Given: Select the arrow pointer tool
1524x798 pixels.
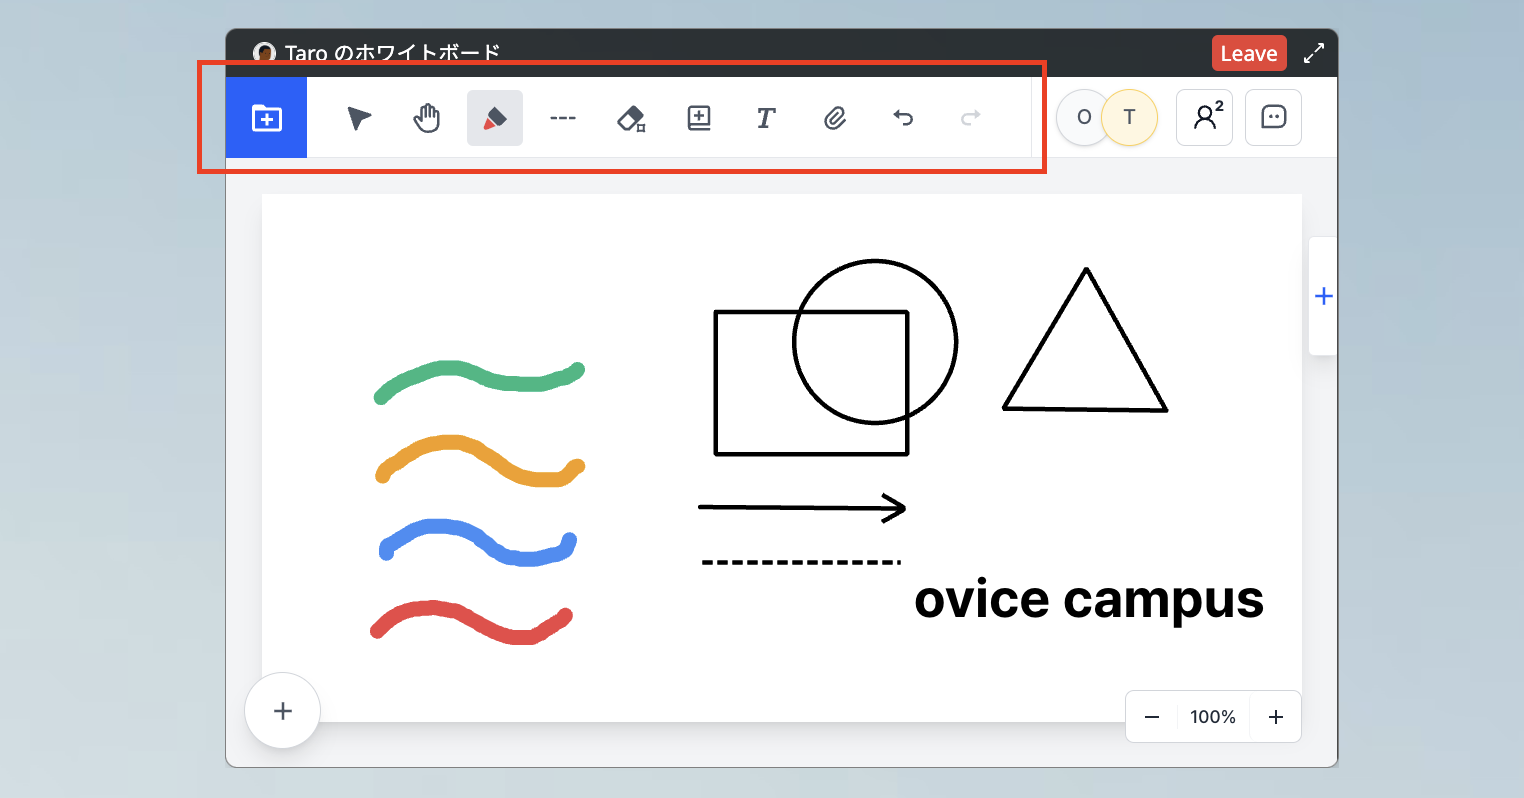Looking at the screenshot, I should click(359, 118).
